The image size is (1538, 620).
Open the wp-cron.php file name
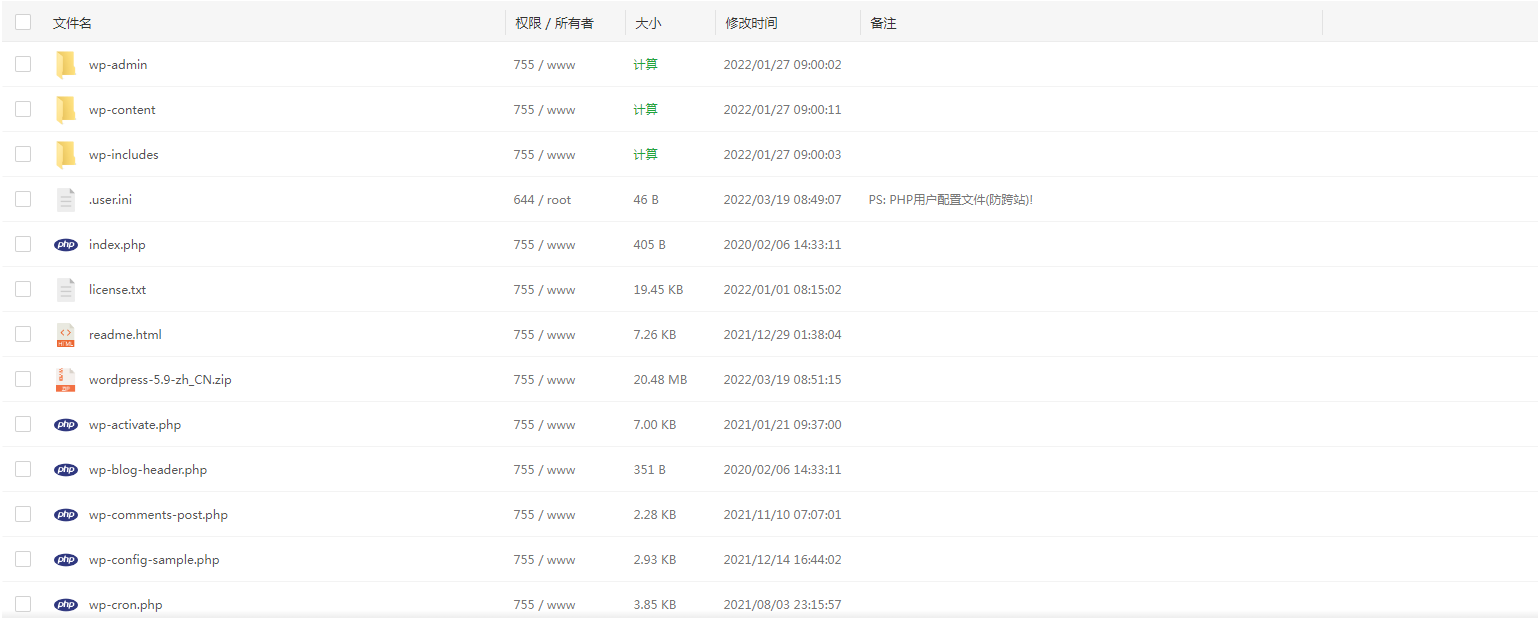tap(126, 605)
